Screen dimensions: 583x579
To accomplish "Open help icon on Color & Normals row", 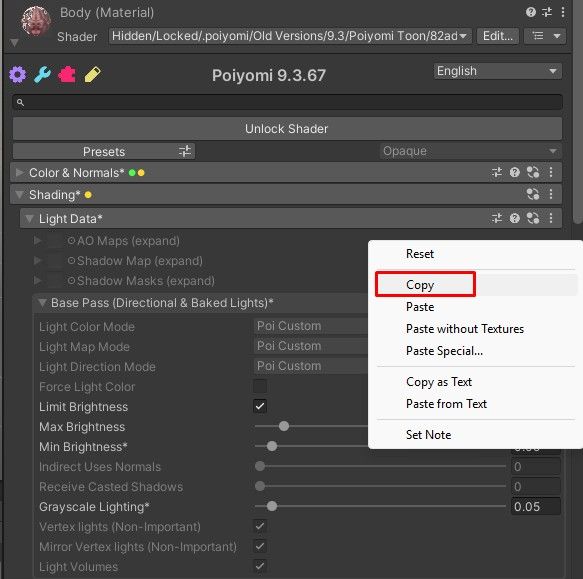I will [x=515, y=172].
